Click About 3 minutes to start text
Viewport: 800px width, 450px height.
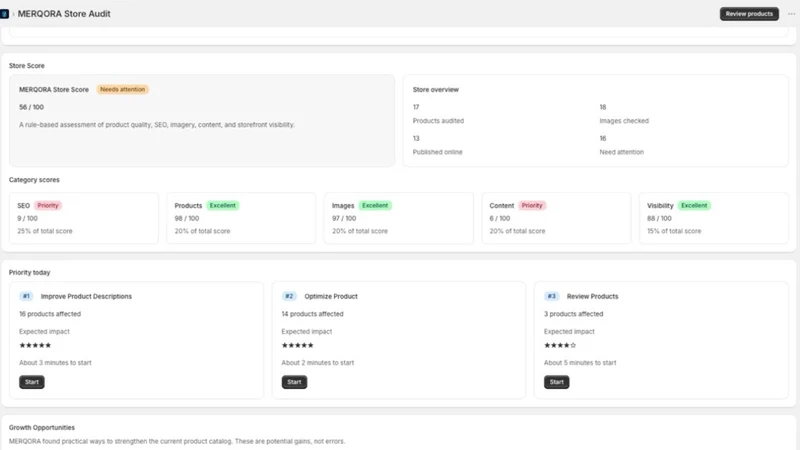[55, 363]
